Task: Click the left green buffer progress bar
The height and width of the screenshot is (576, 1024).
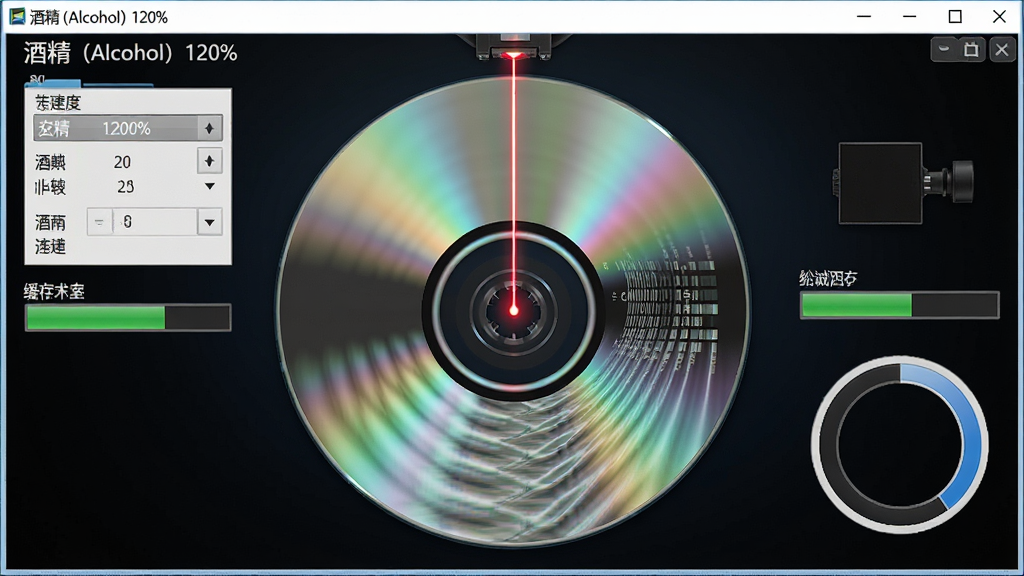Action: [x=128, y=318]
